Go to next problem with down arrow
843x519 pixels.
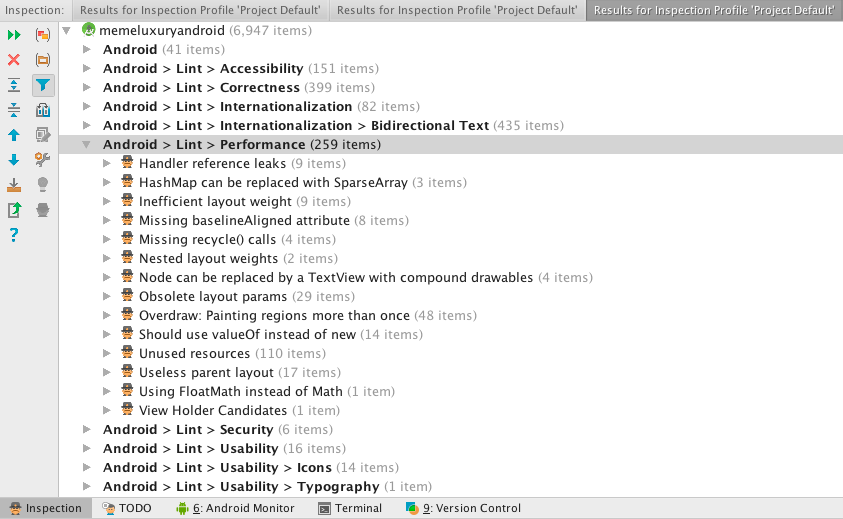click(x=14, y=160)
